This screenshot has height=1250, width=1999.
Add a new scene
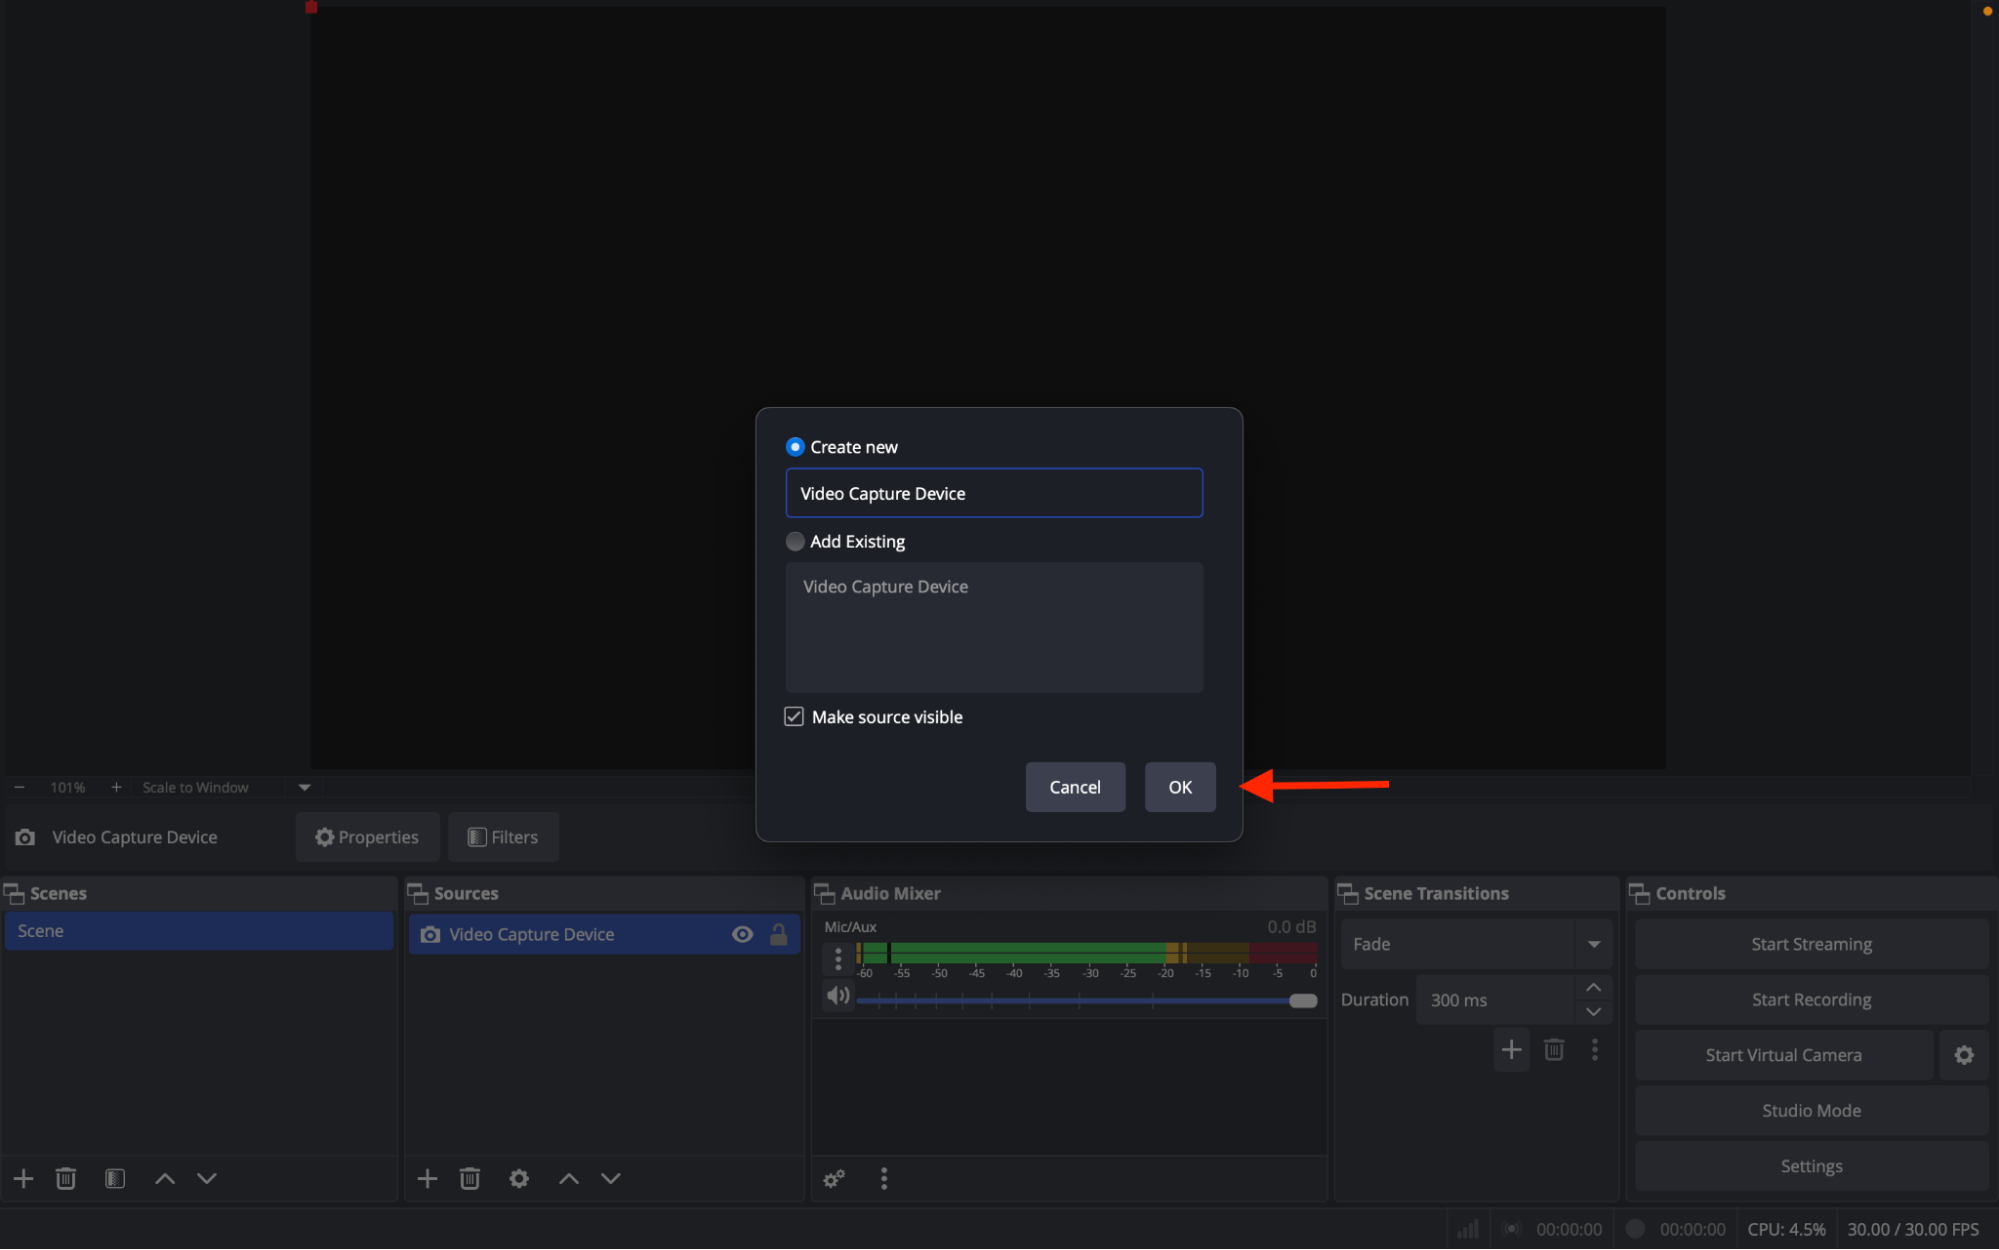23,1178
